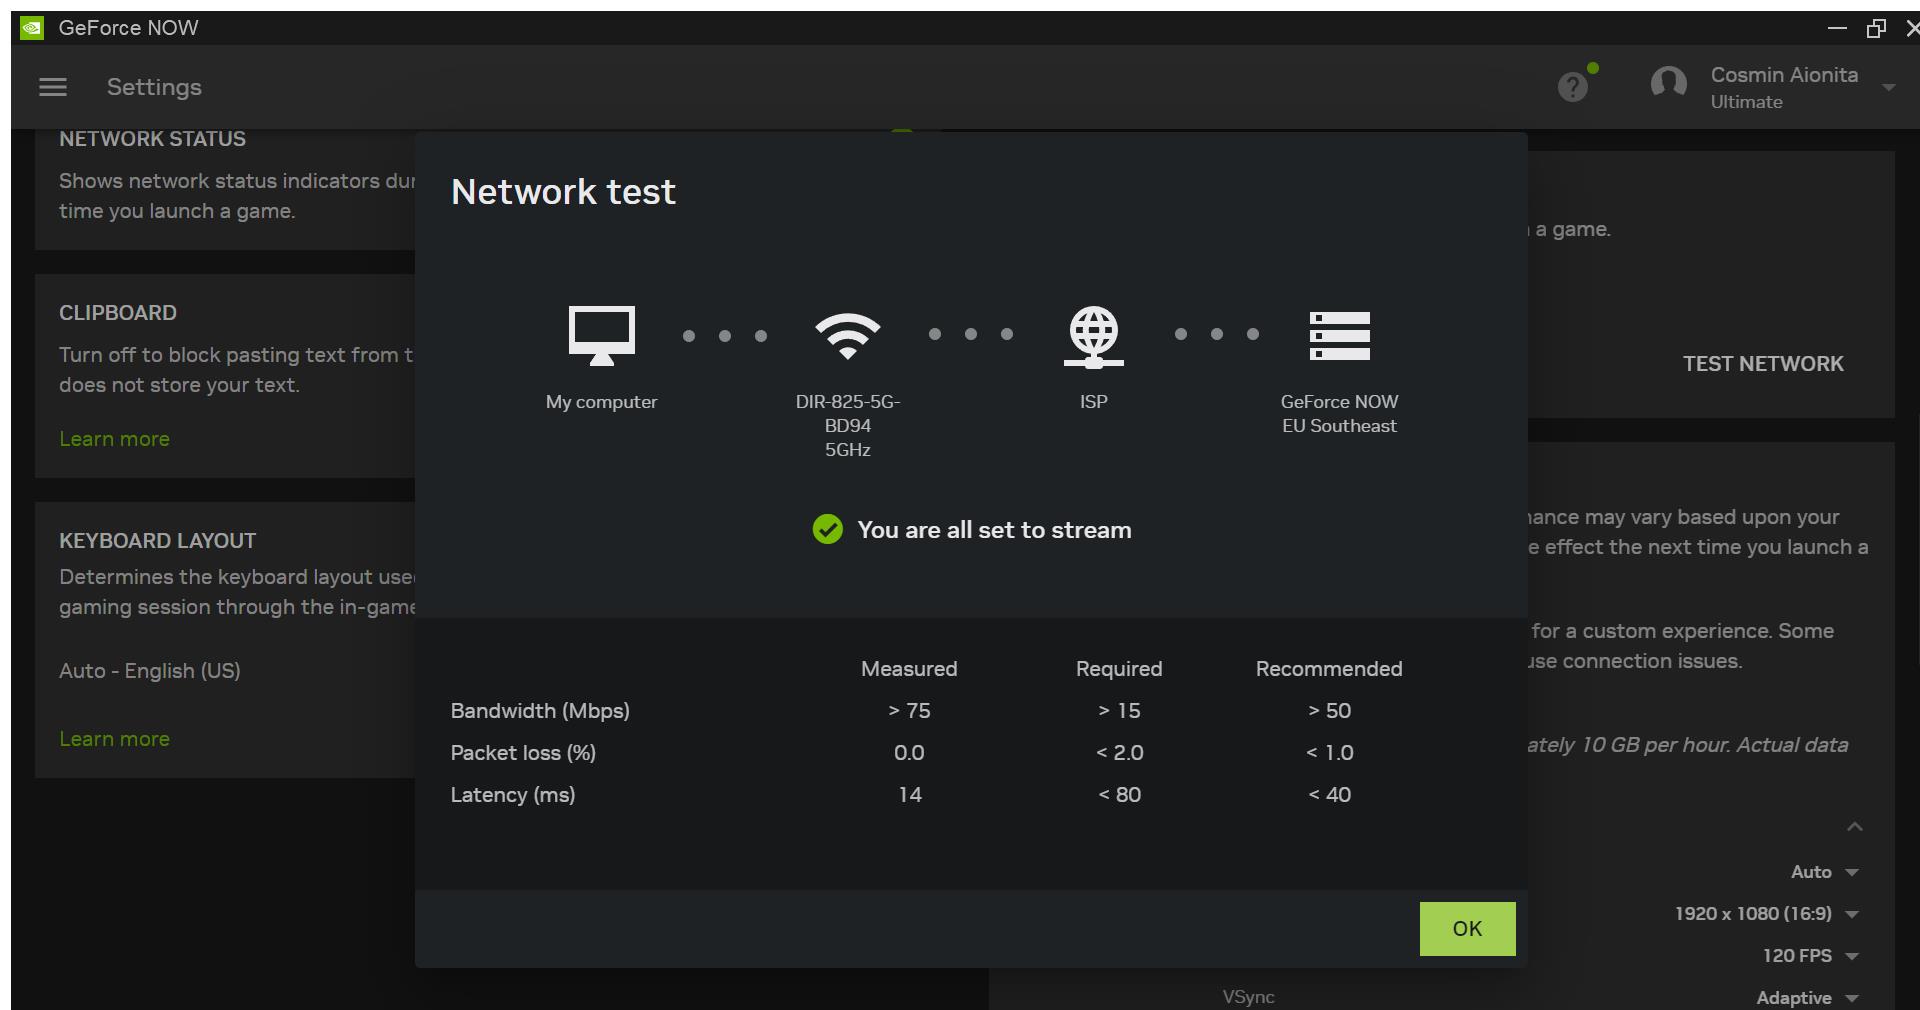Click the My computer monitor icon
This screenshot has width=1920, height=1010.
click(x=601, y=335)
